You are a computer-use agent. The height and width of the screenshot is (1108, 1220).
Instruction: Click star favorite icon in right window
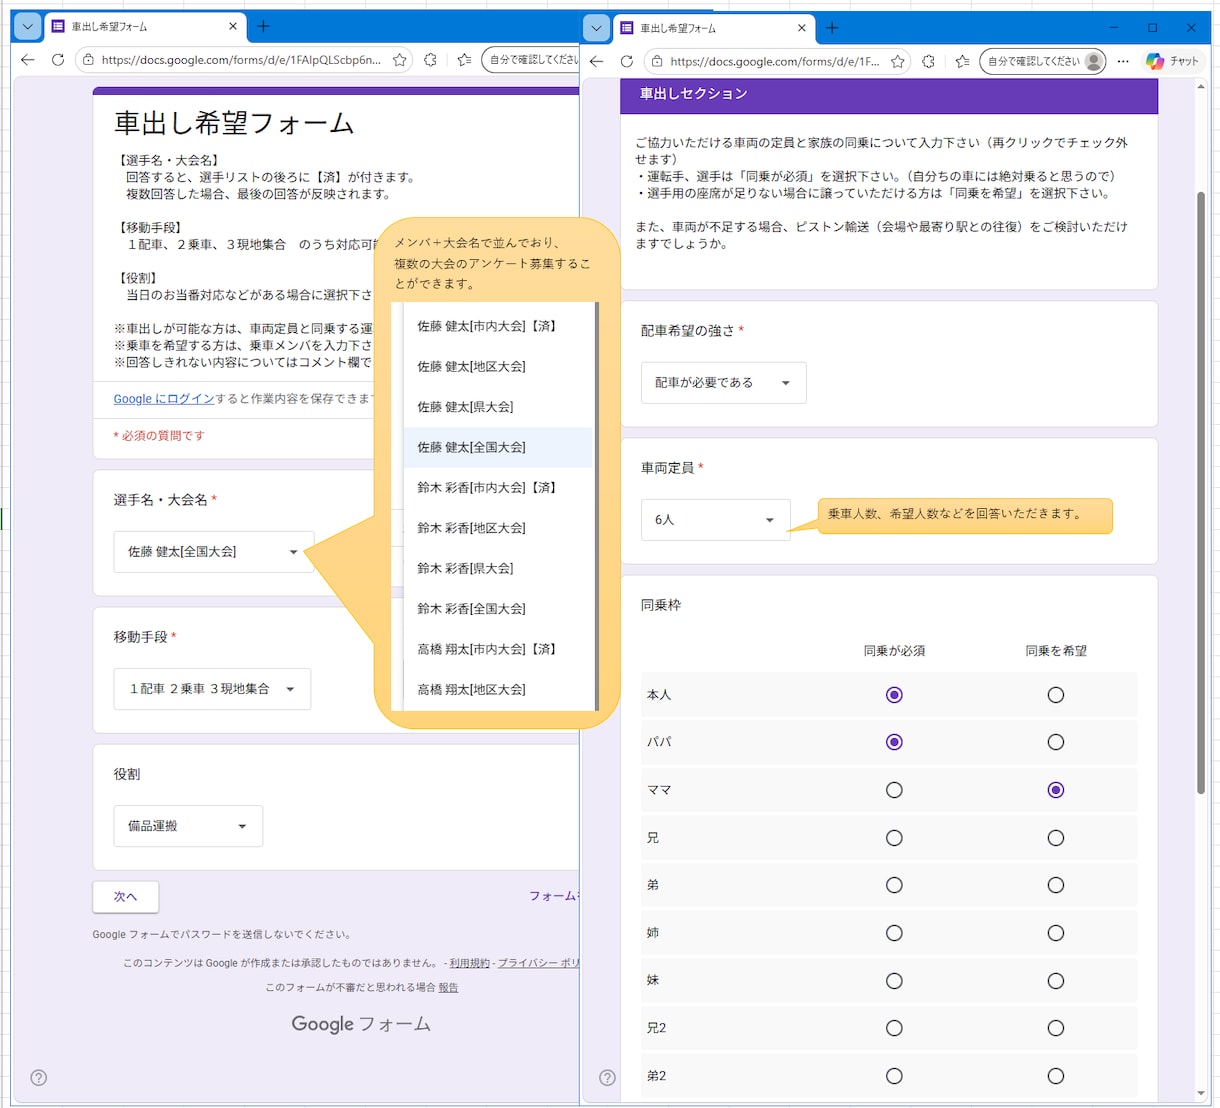pos(898,61)
